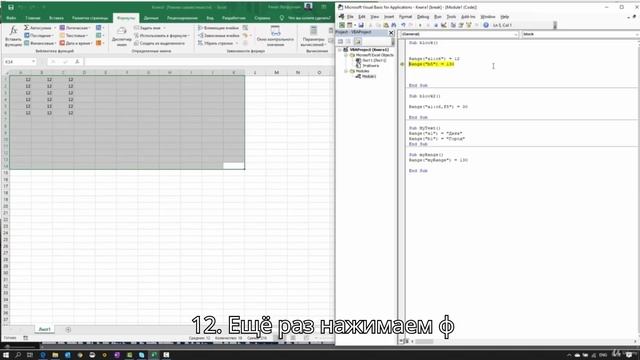Open Date and Time (Дата и время) functions

coord(76,43)
